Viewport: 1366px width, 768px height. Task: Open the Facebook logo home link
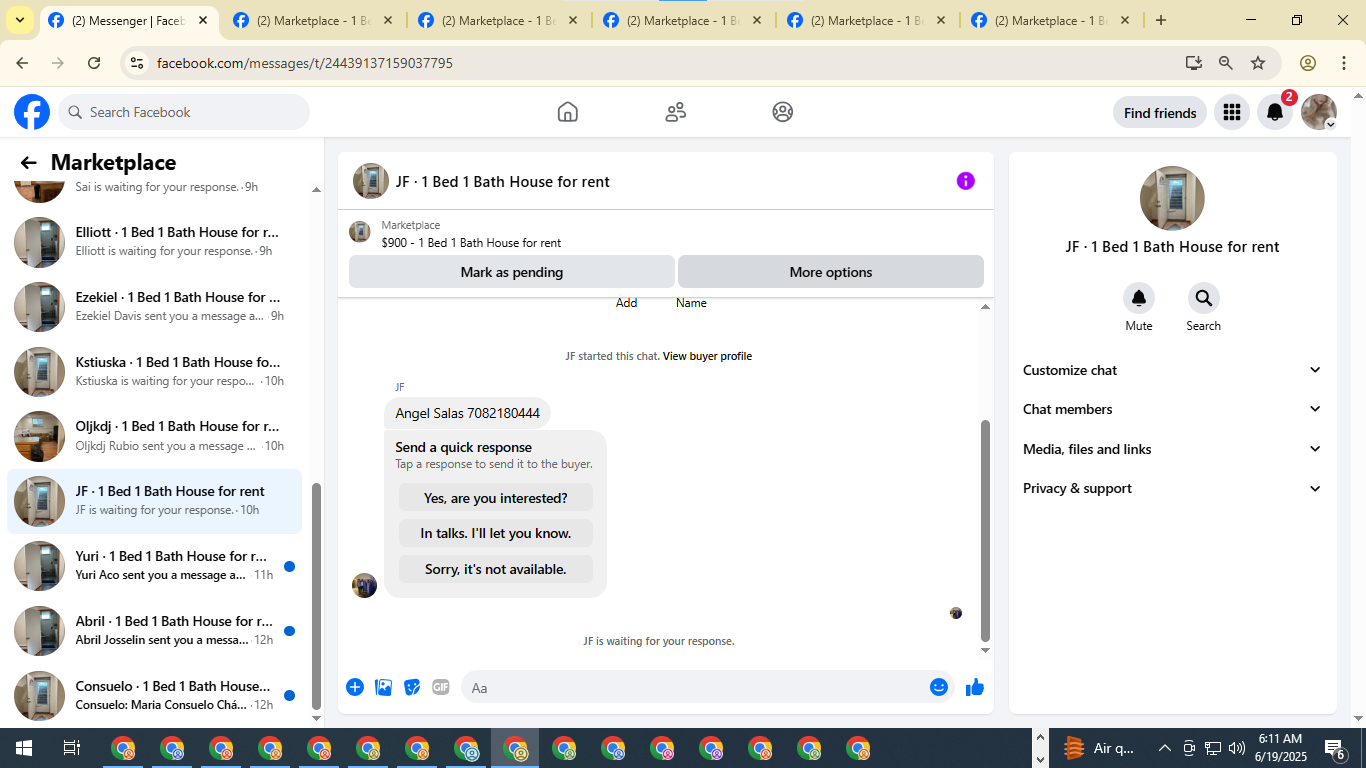32,112
